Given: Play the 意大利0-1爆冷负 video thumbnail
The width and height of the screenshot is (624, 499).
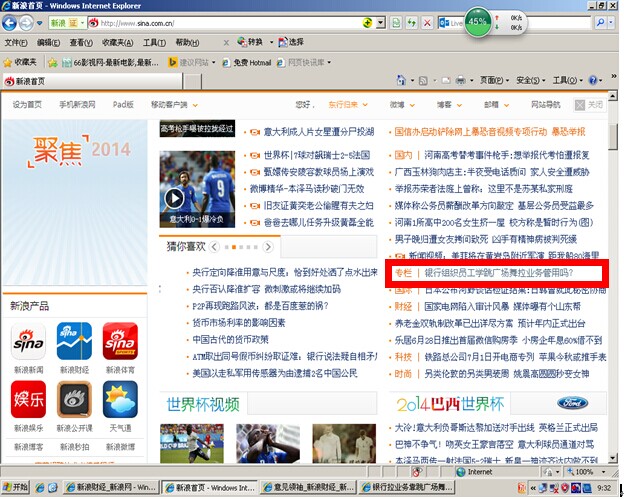Looking at the screenshot, I should point(197,189).
